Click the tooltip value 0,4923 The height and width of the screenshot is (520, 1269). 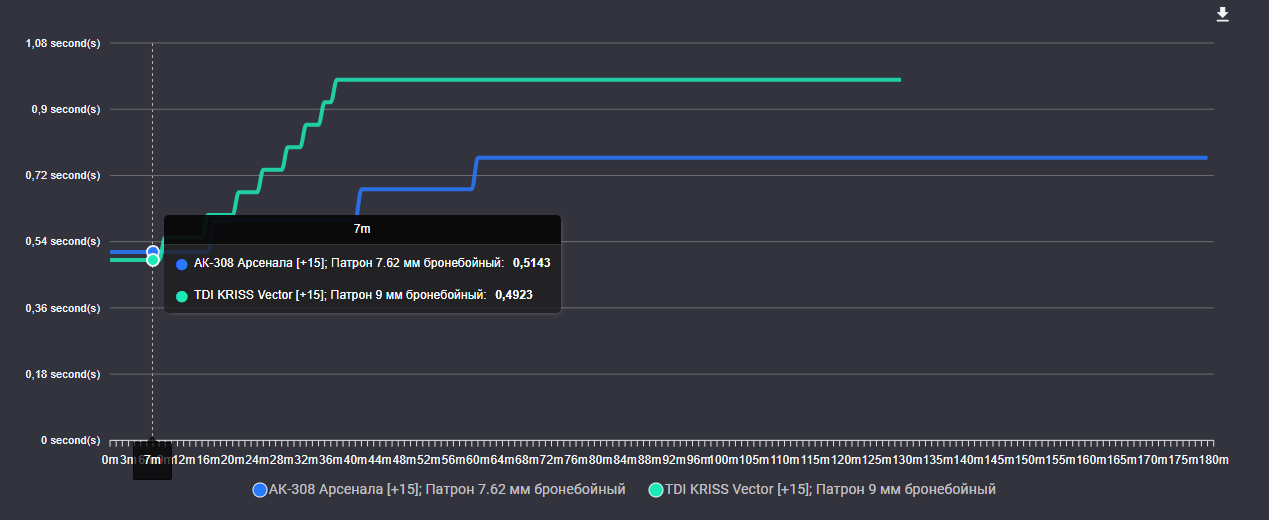(x=514, y=295)
